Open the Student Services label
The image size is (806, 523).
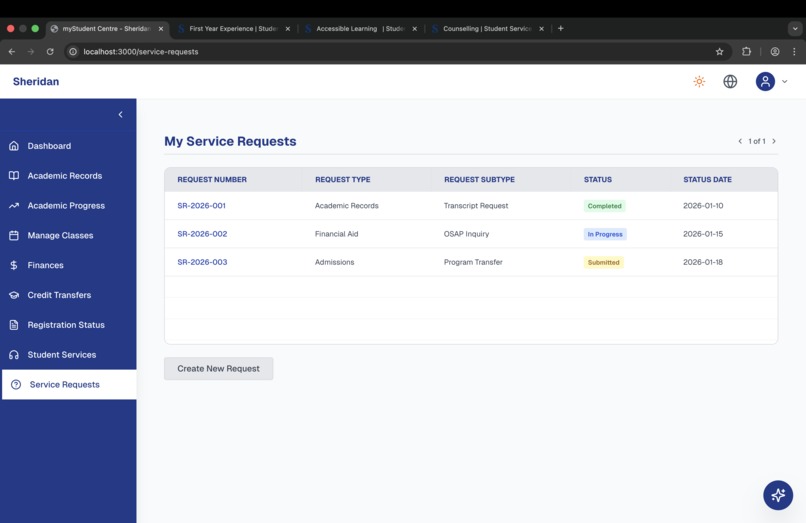click(x=62, y=355)
